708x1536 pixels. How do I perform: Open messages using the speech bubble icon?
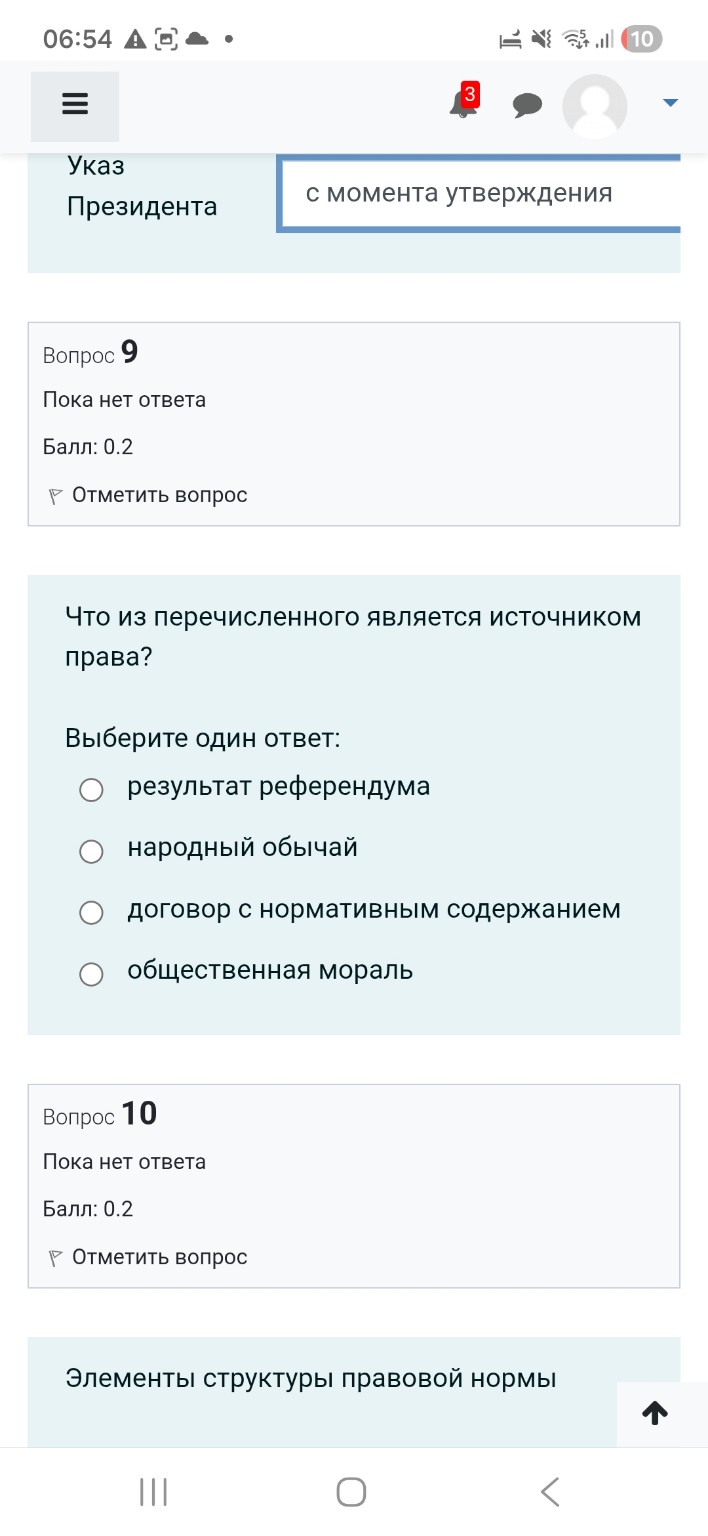click(x=528, y=105)
